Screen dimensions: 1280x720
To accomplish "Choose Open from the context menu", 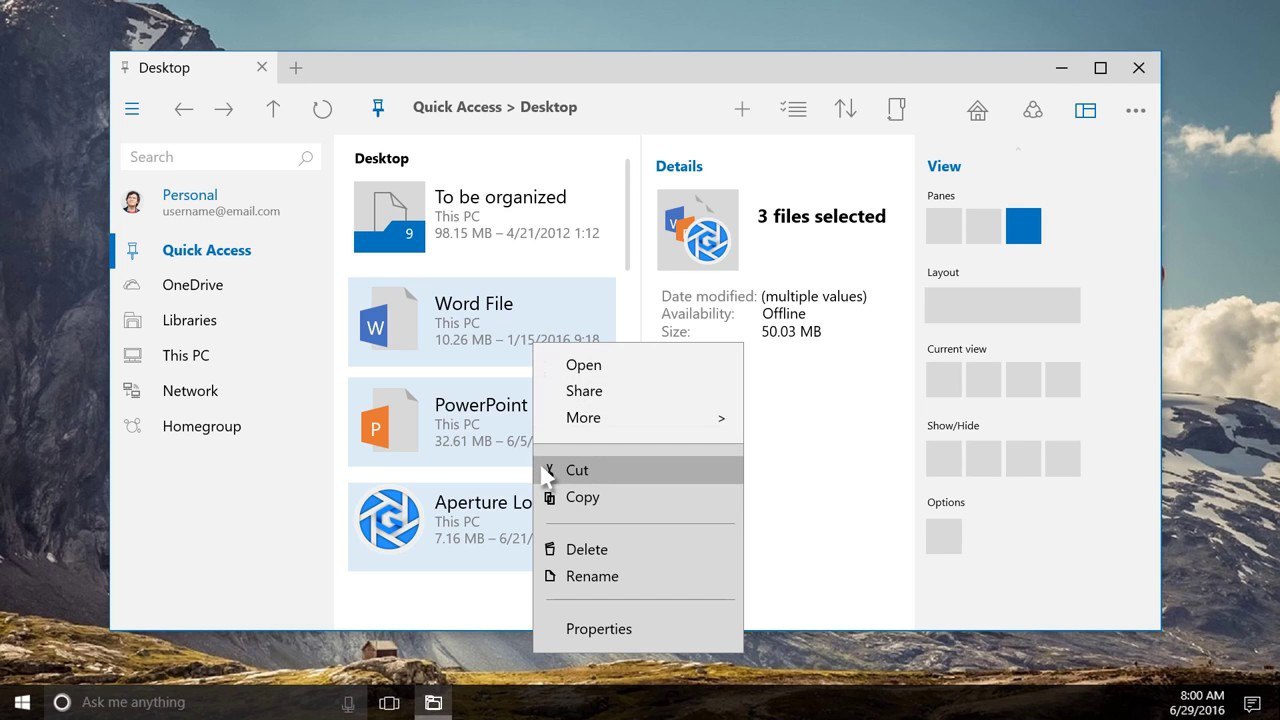I will (x=638, y=365).
